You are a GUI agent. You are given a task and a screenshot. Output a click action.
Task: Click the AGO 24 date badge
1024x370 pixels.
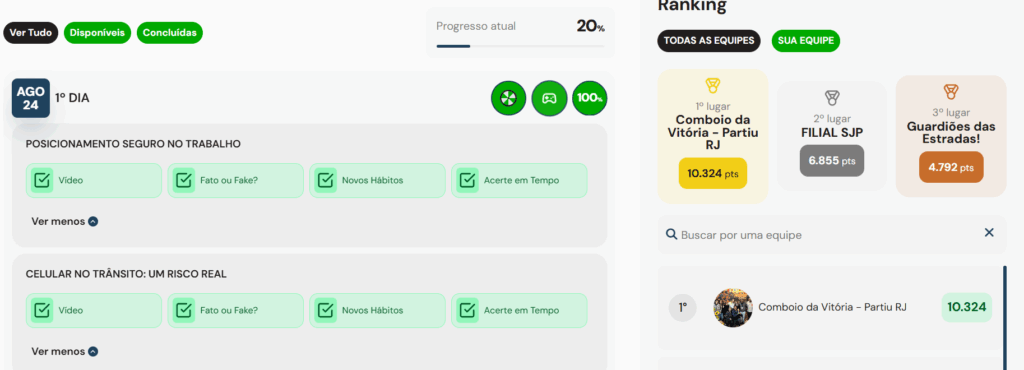31,99
